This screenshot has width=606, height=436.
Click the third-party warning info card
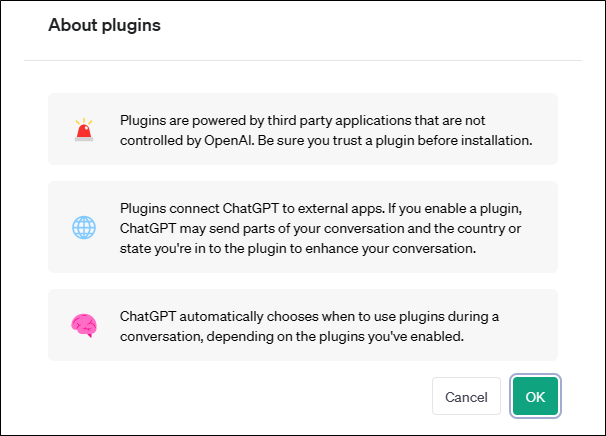point(303,129)
